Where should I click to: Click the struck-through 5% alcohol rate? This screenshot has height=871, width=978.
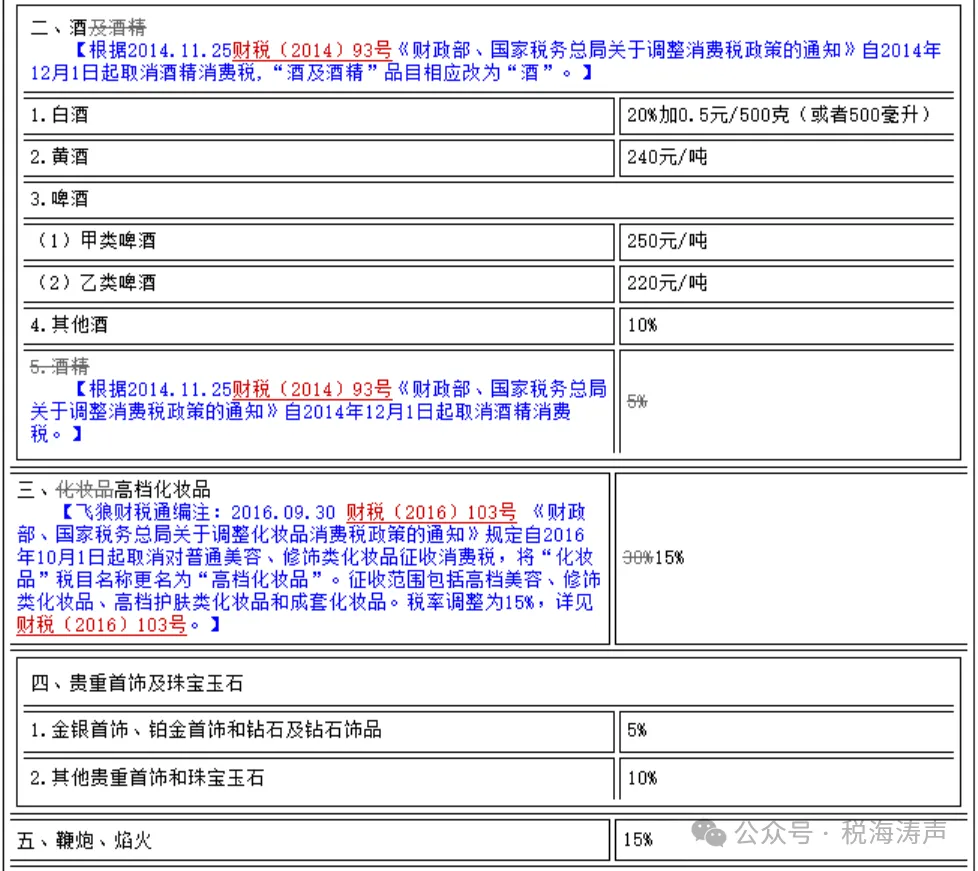click(x=637, y=401)
